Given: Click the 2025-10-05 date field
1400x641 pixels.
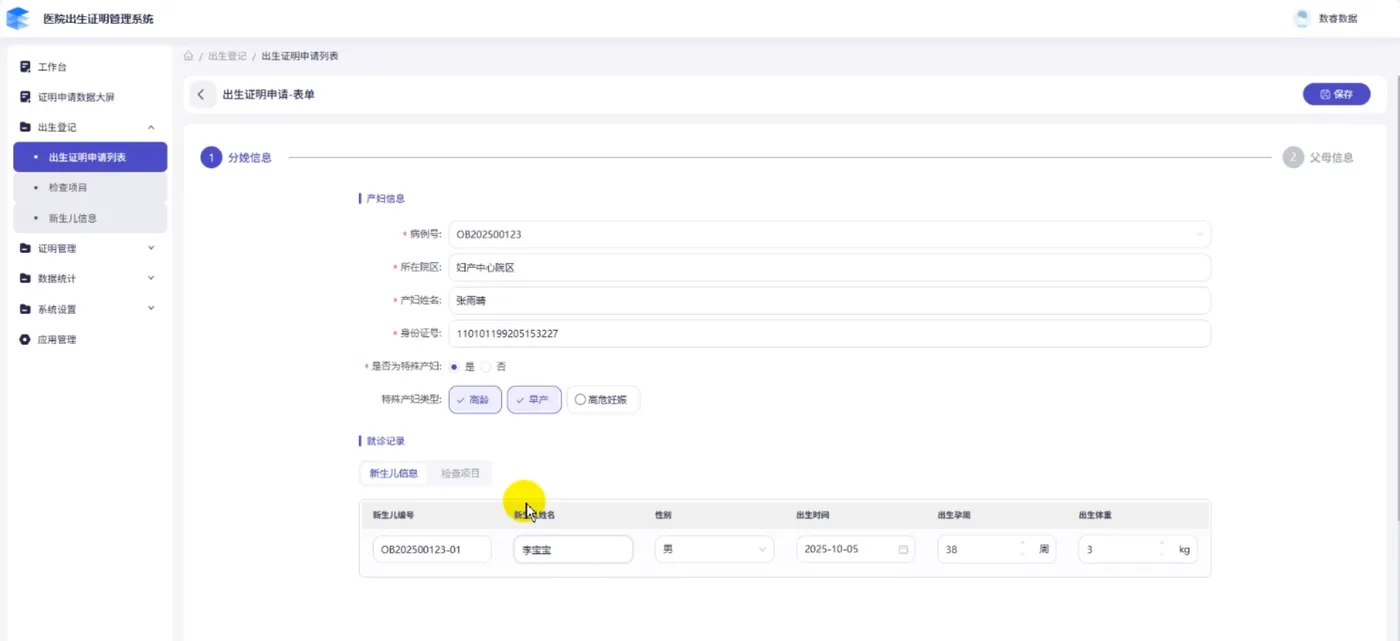Looking at the screenshot, I should [856, 549].
